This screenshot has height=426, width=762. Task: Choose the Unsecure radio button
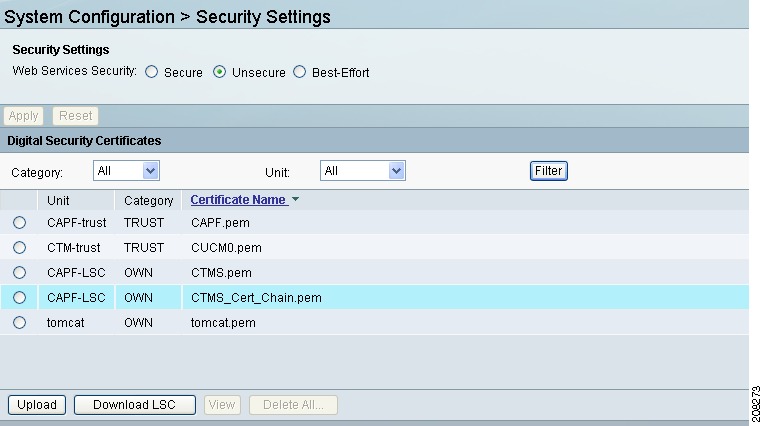click(219, 72)
